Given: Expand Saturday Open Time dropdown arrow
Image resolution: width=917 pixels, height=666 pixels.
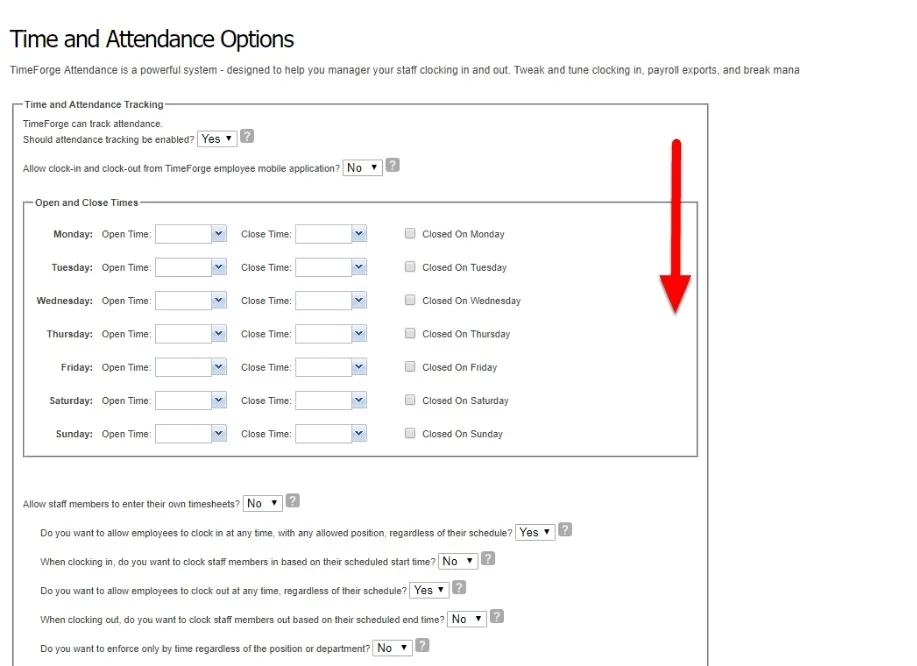Looking at the screenshot, I should 219,401.
